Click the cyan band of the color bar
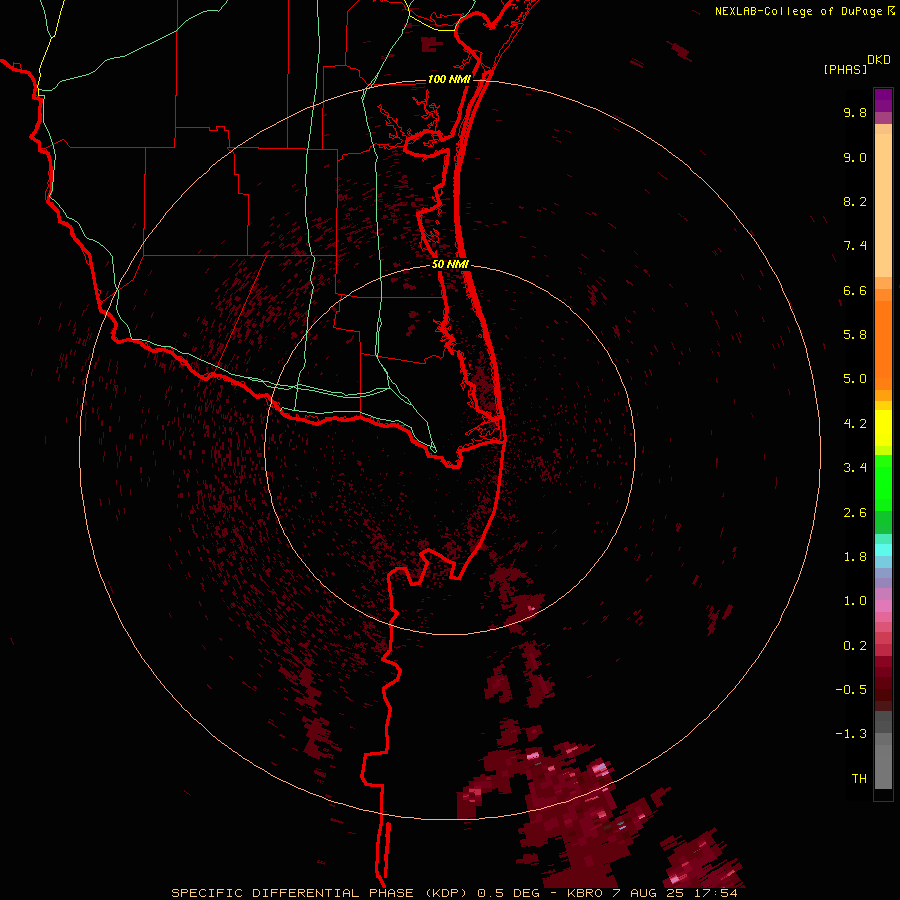This screenshot has height=900, width=900. pos(883,550)
